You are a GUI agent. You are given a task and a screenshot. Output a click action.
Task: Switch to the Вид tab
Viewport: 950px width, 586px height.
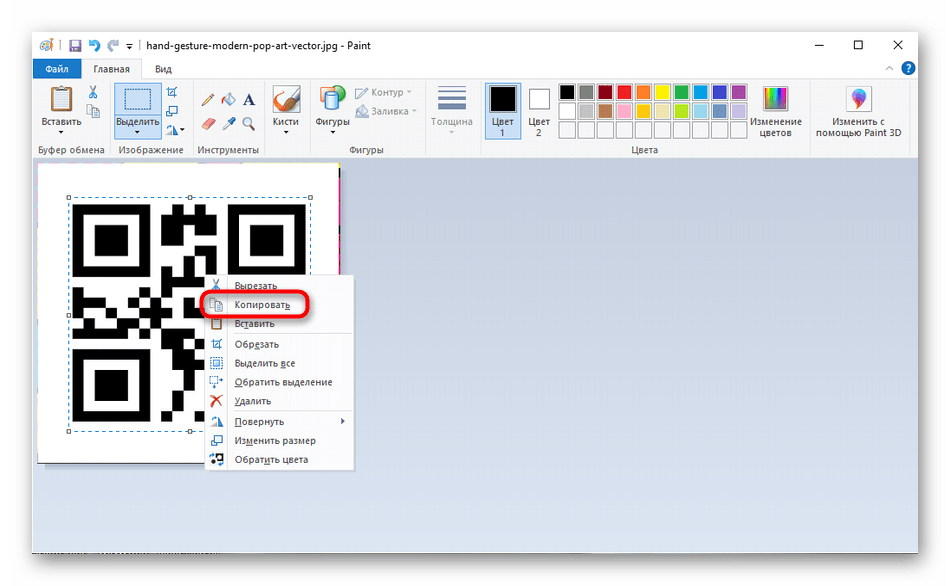[163, 69]
